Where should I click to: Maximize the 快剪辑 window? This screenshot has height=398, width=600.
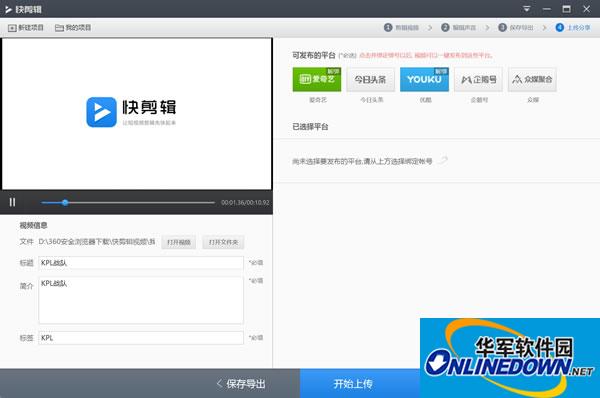click(x=566, y=9)
